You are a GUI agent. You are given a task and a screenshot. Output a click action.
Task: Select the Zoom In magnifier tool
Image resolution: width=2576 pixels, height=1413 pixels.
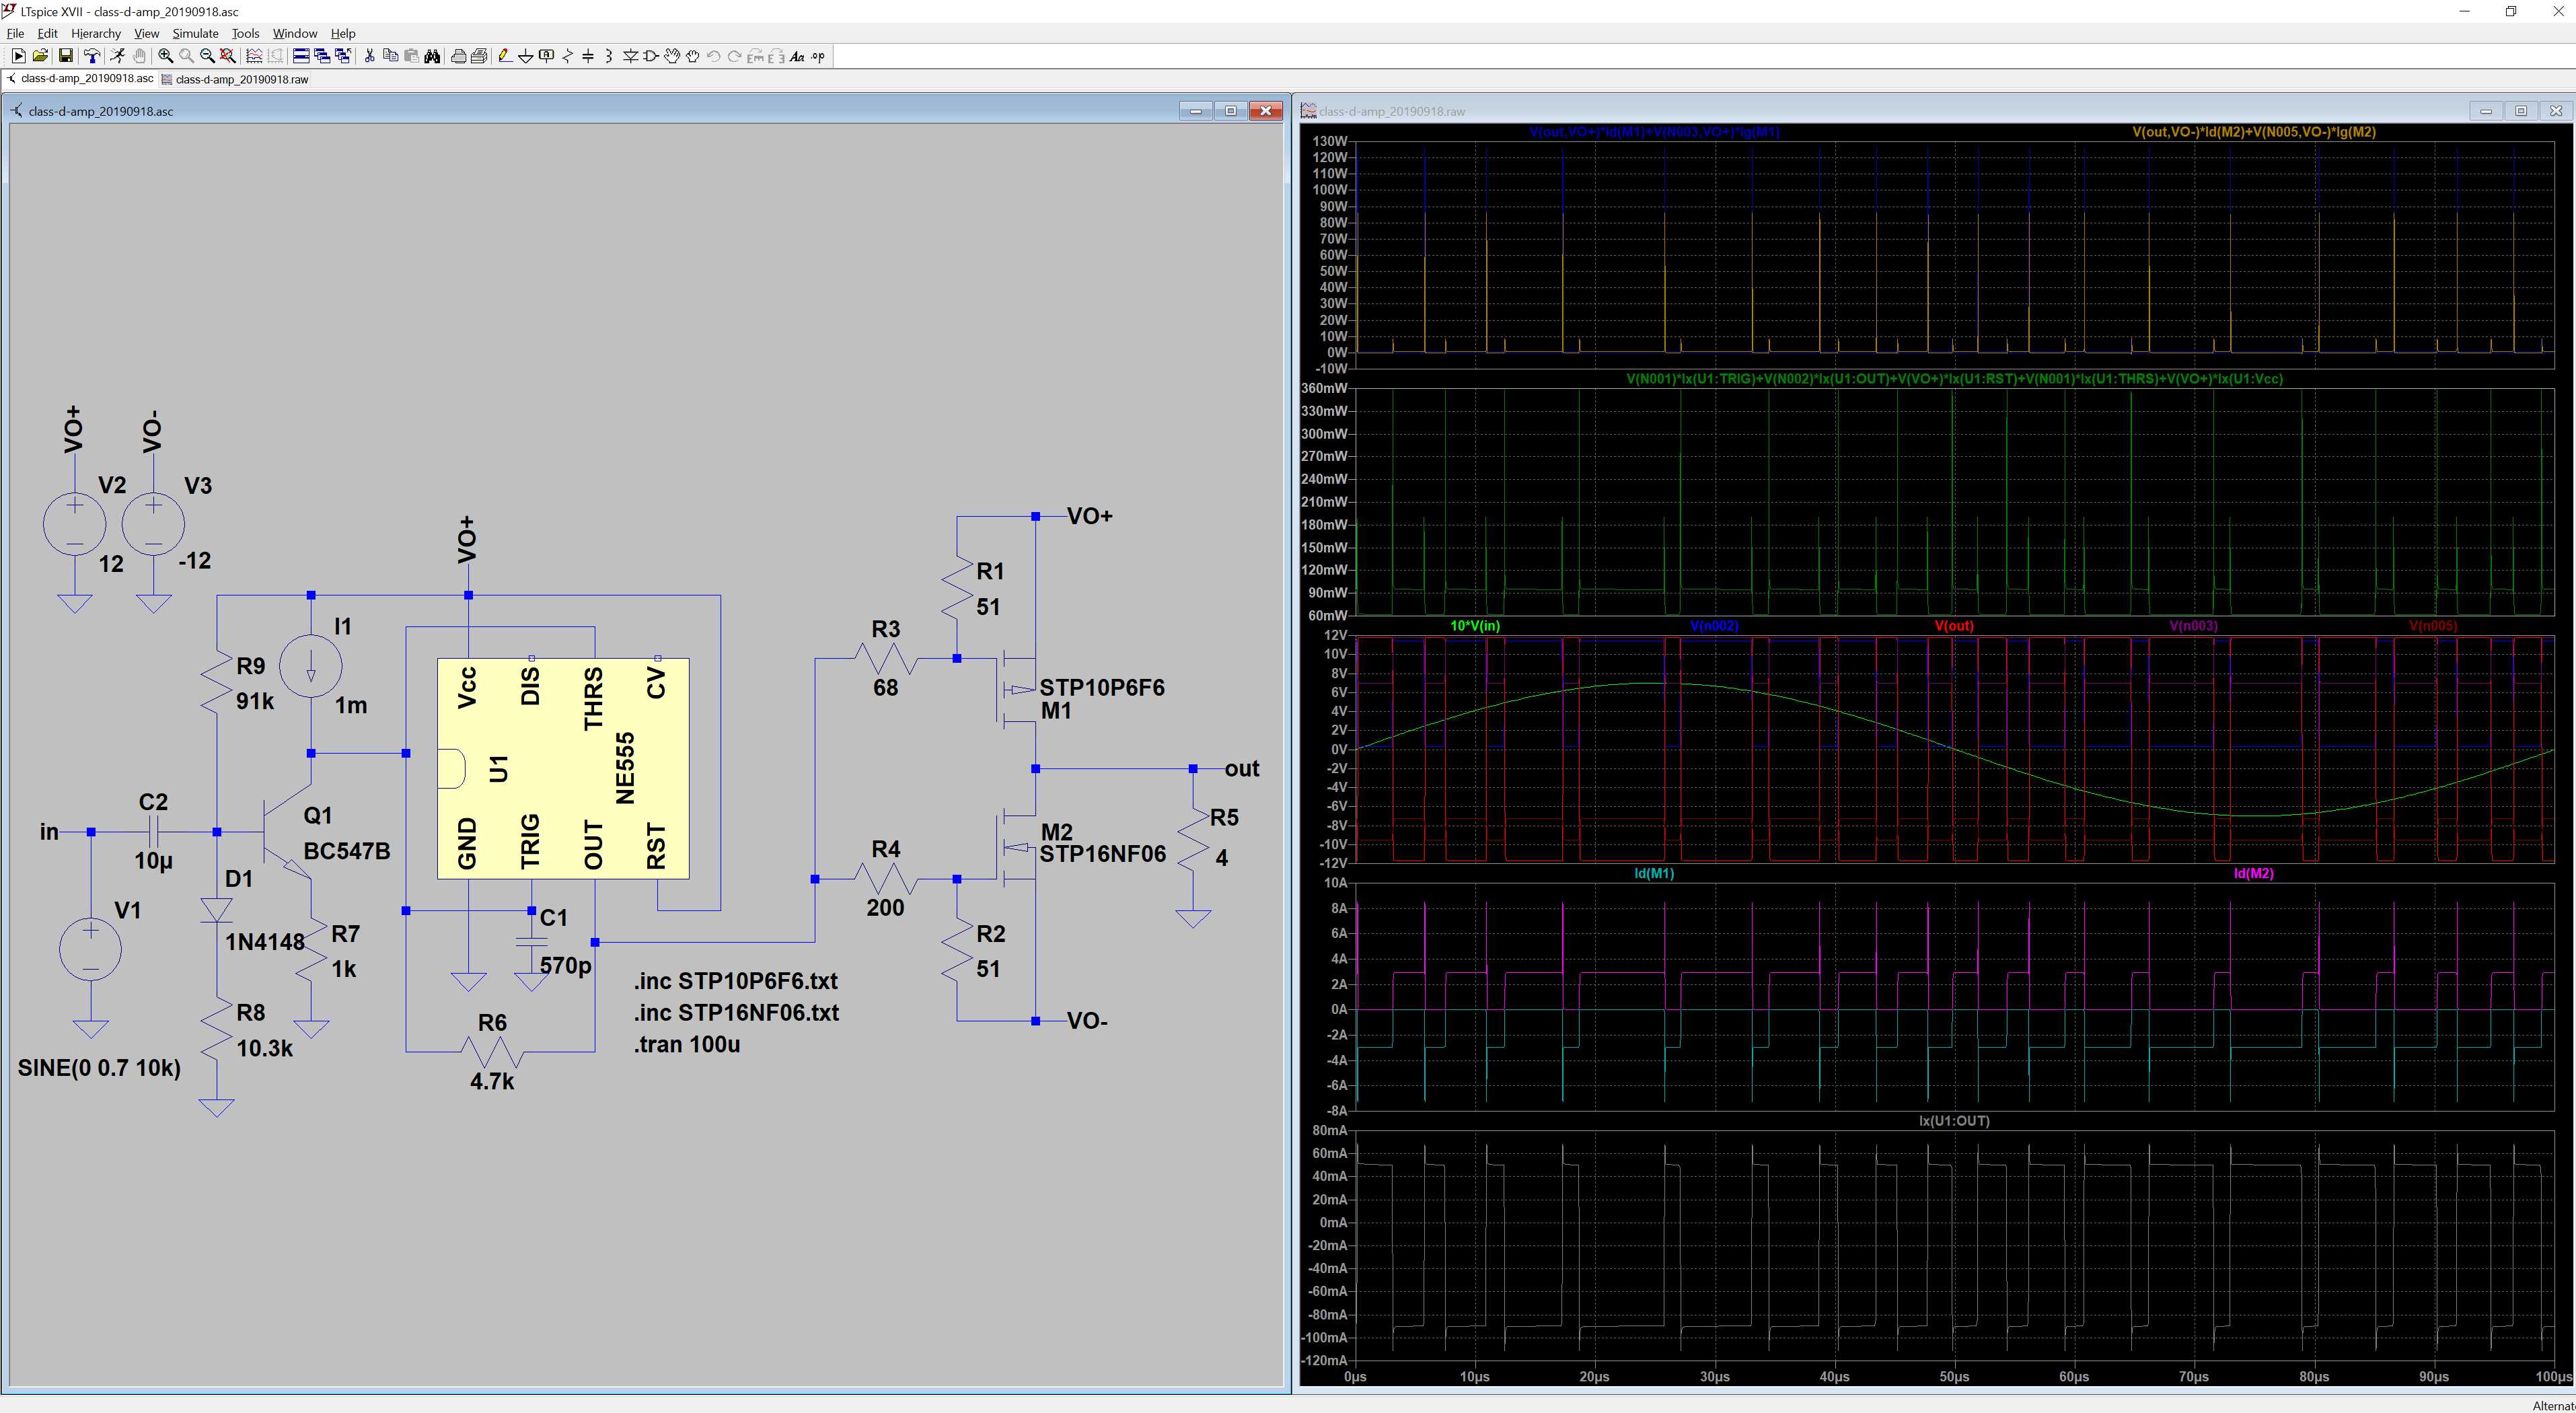166,56
